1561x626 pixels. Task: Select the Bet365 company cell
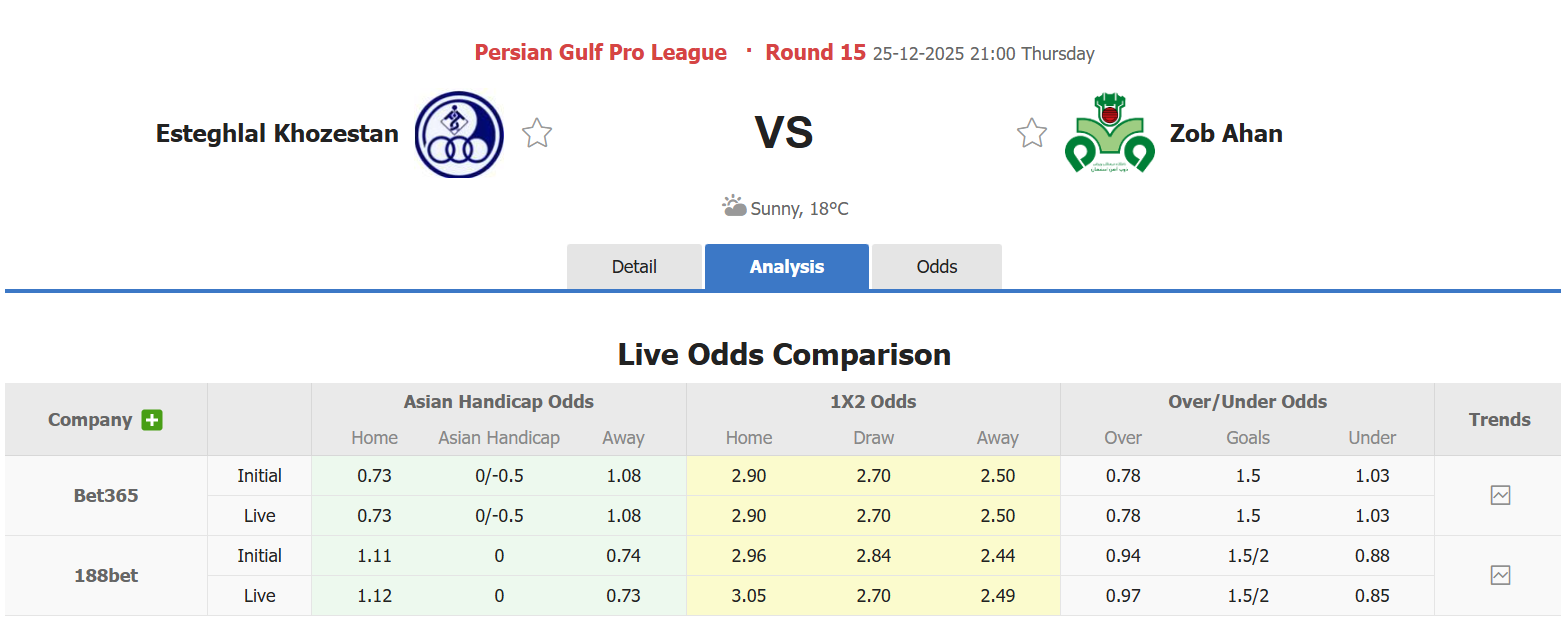click(106, 496)
